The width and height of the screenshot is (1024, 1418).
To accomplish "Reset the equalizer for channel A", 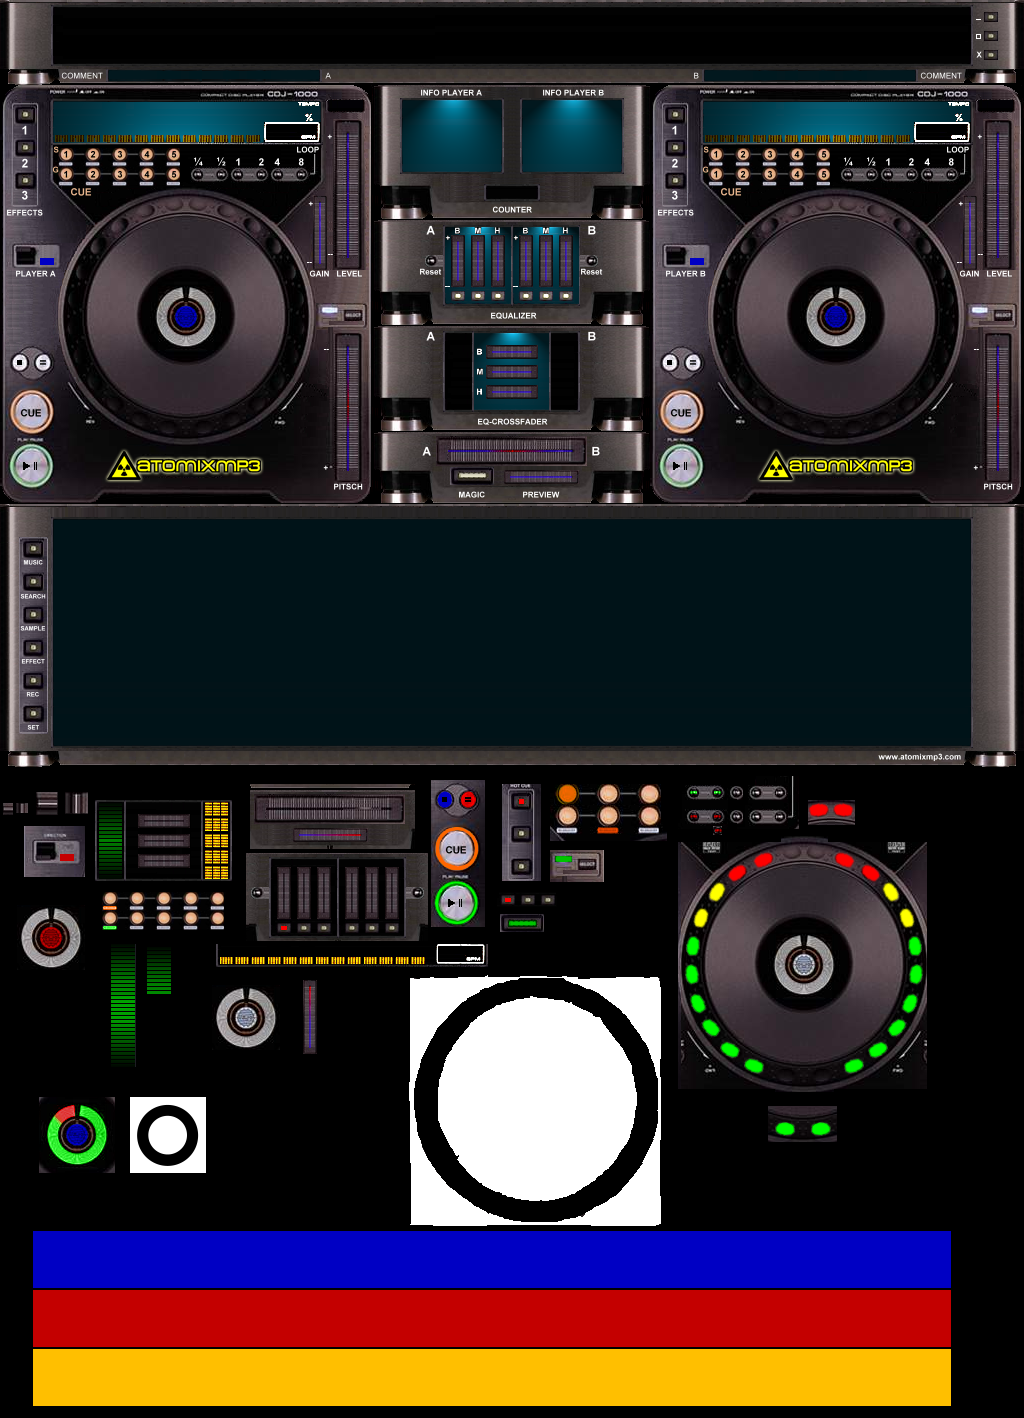I will [x=431, y=261].
